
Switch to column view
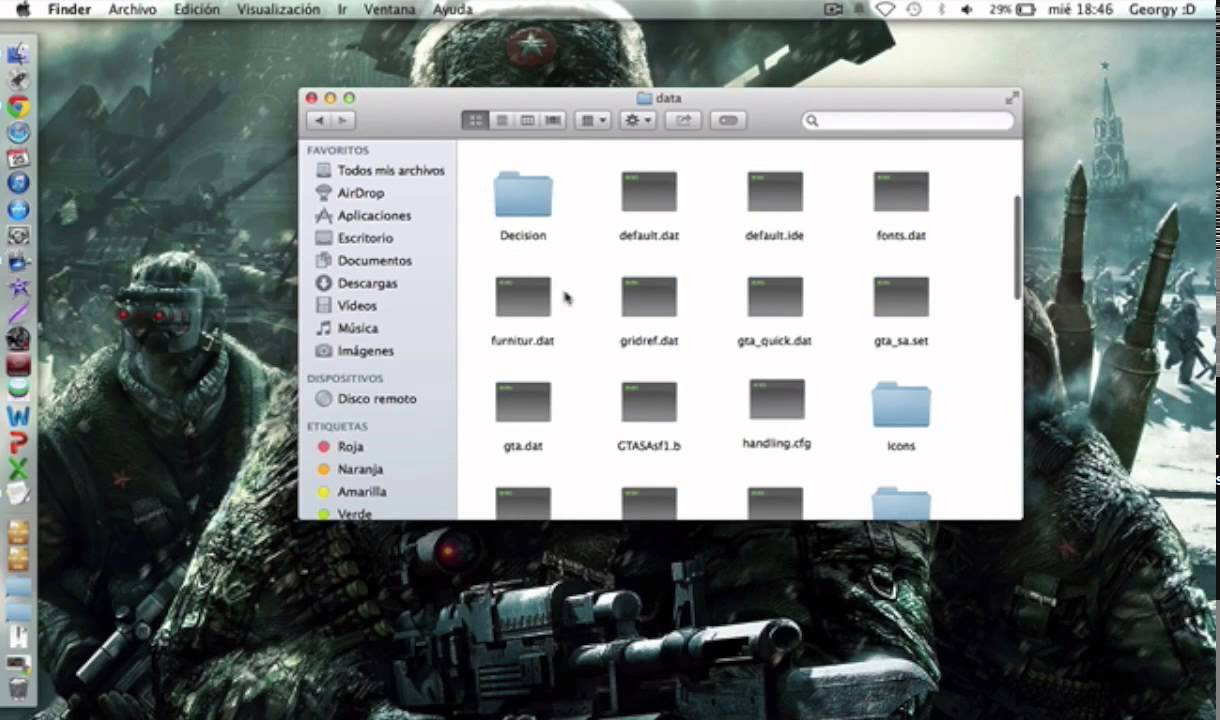527,120
